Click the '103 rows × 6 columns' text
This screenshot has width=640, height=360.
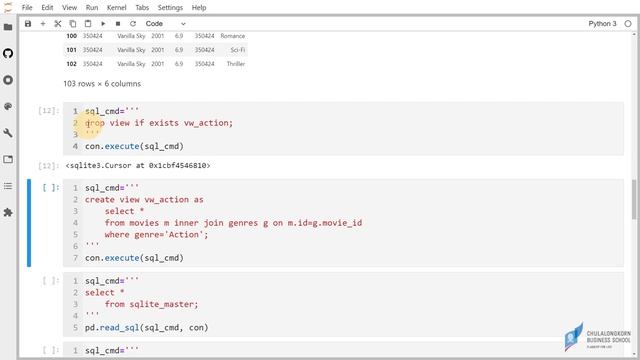[102, 83]
